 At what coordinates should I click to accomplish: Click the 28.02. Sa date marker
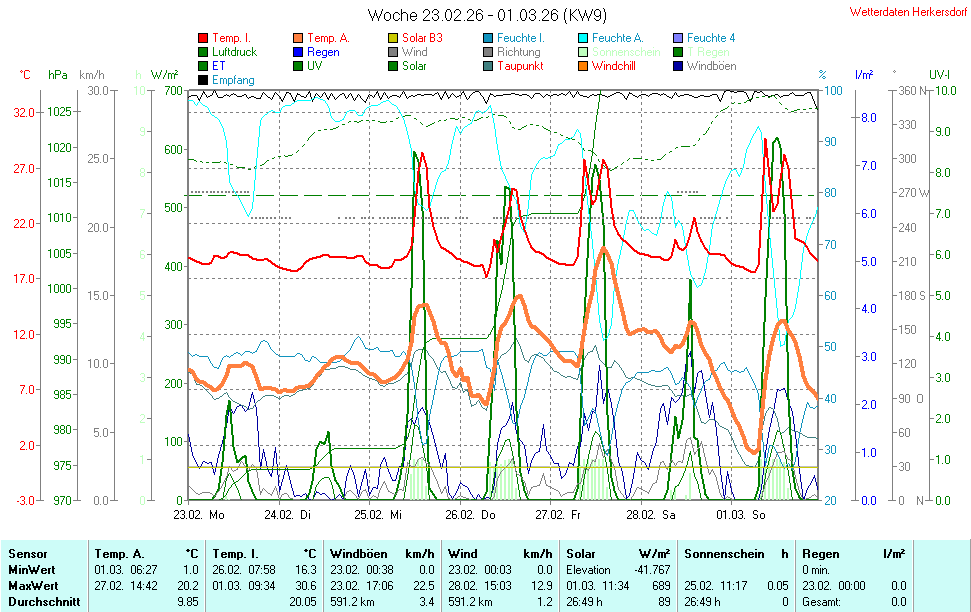coord(651,515)
